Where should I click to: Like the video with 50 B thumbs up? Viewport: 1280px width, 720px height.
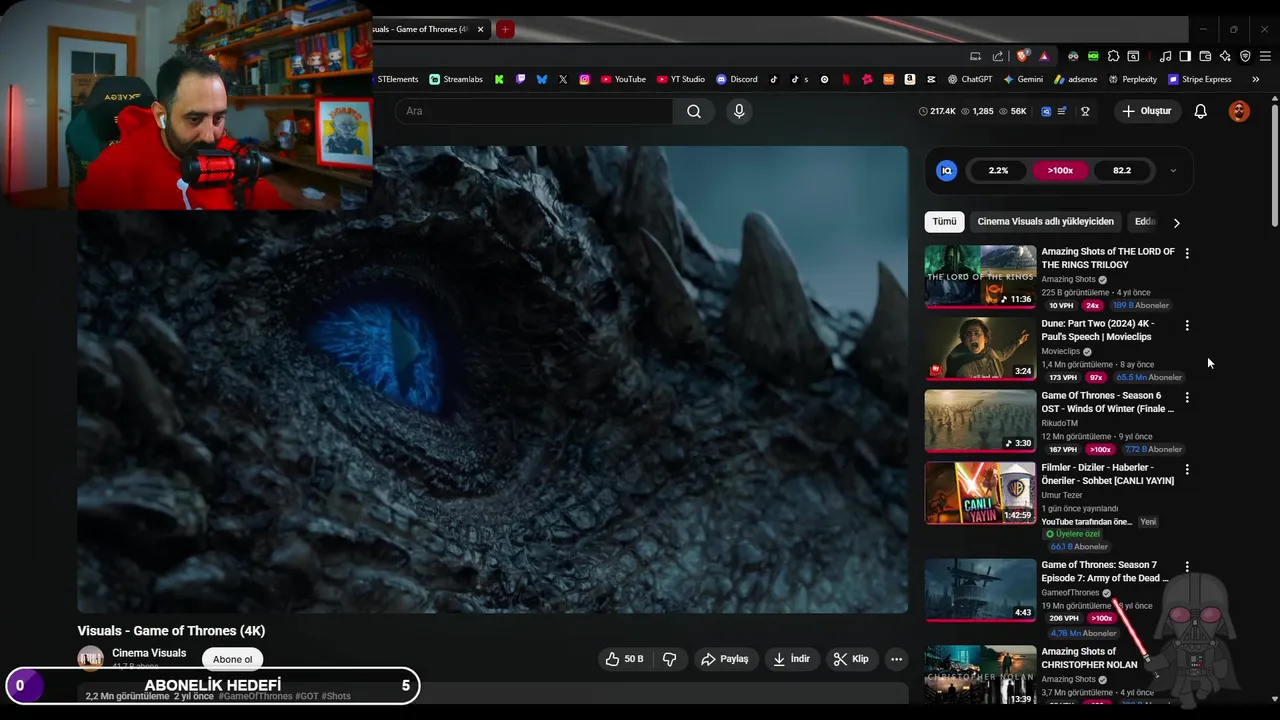624,659
